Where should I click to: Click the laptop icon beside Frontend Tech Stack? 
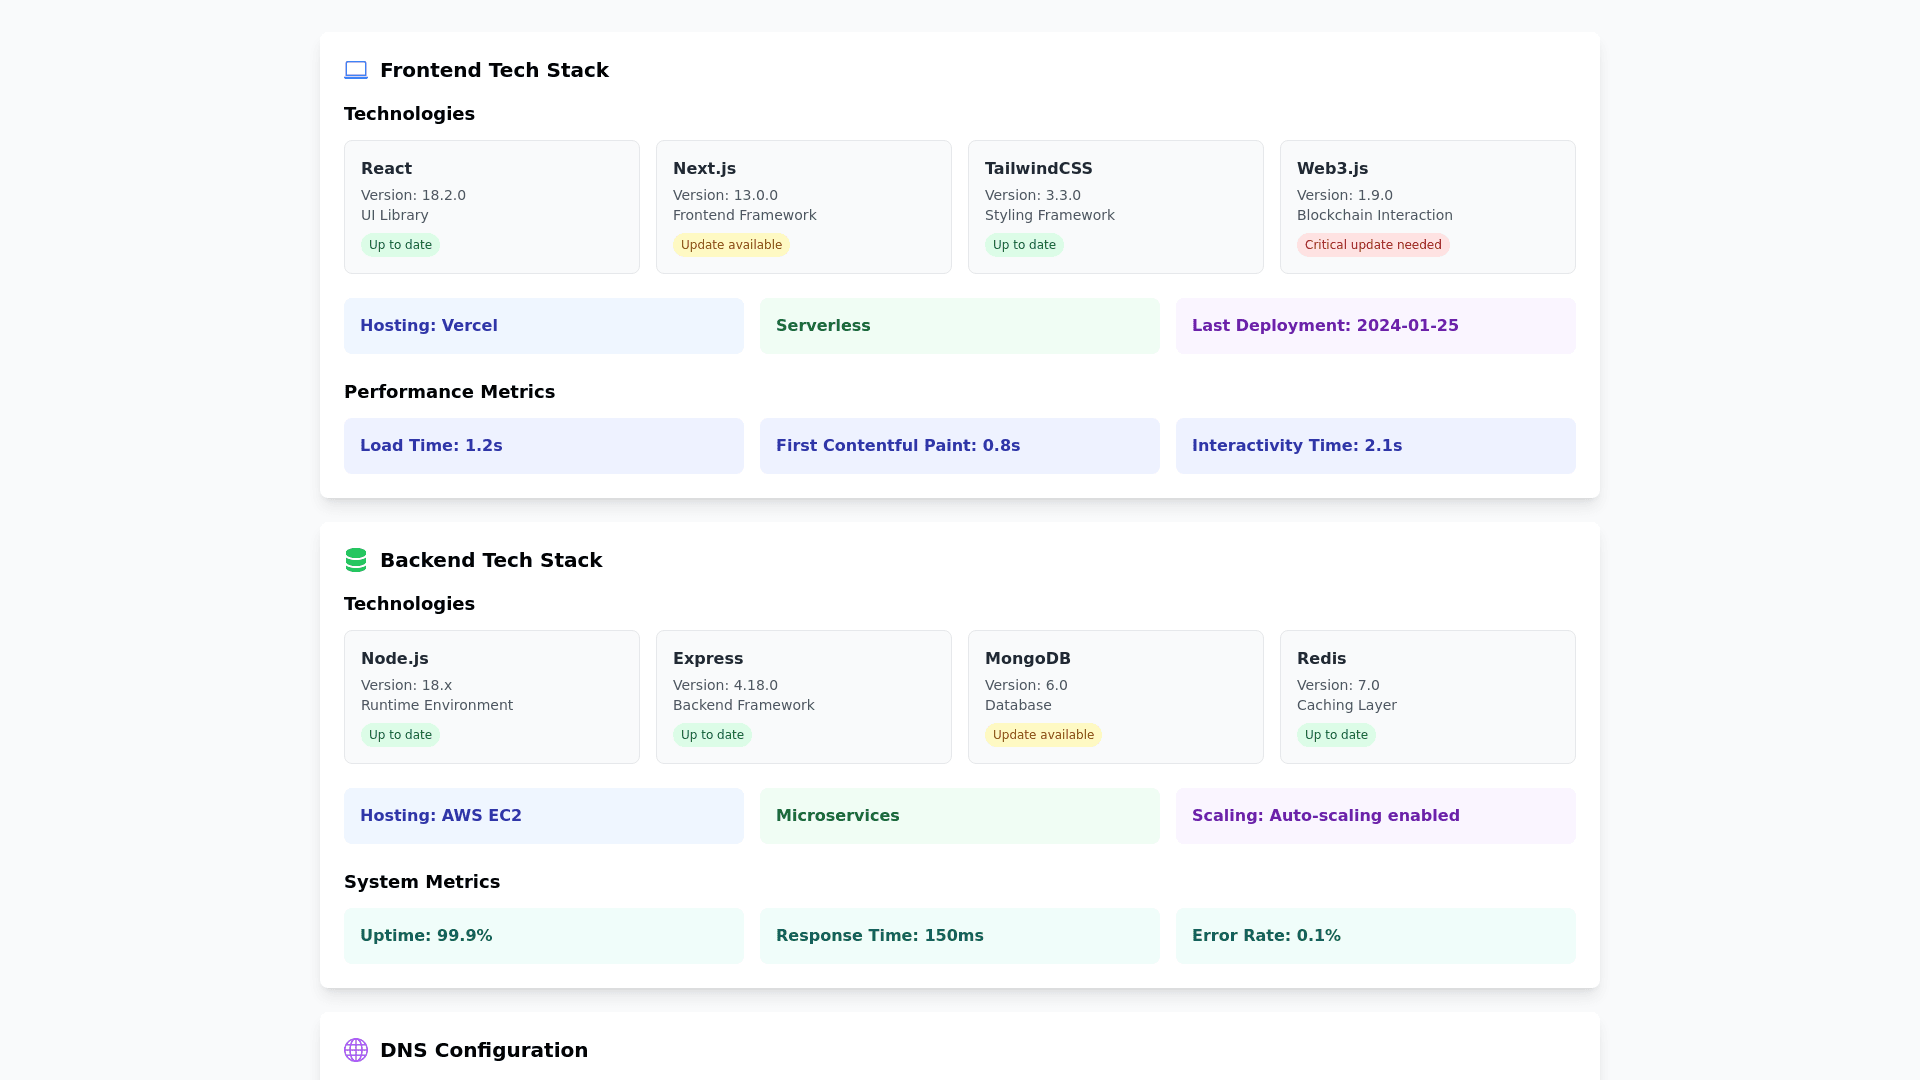[x=356, y=70]
